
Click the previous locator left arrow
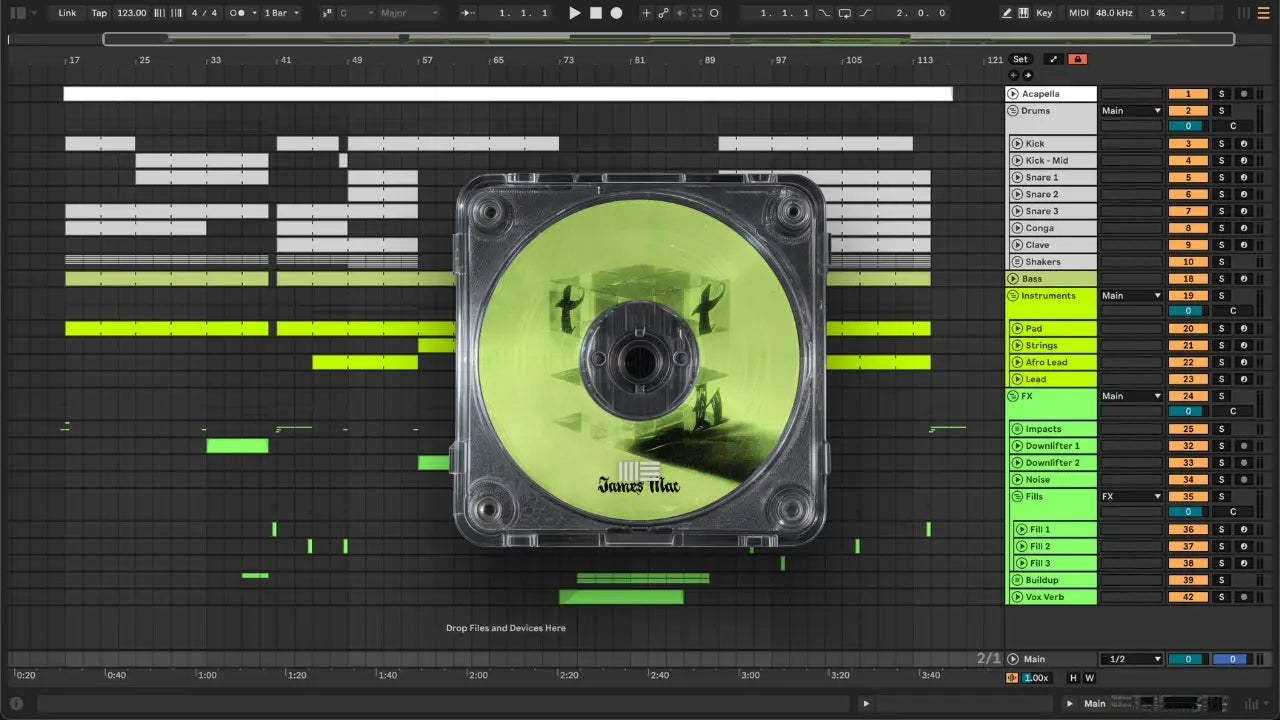1014,75
